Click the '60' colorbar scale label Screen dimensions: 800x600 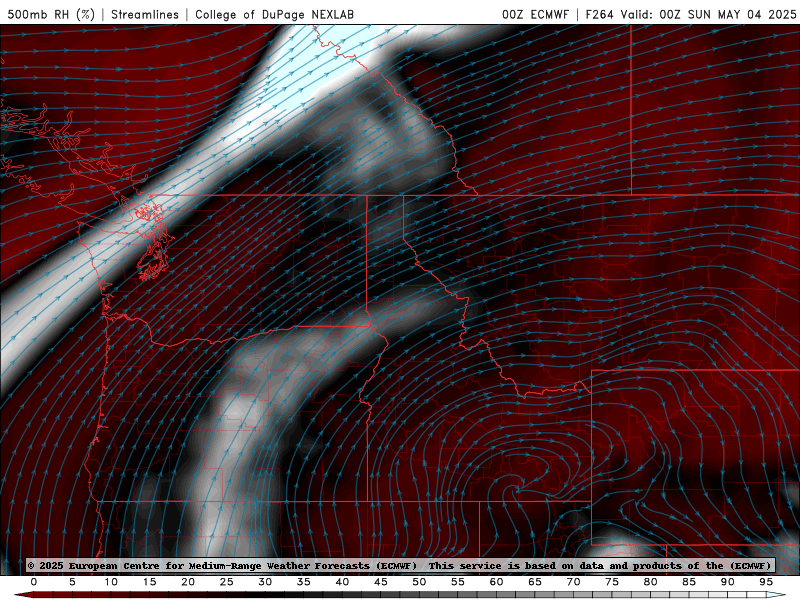(x=496, y=582)
